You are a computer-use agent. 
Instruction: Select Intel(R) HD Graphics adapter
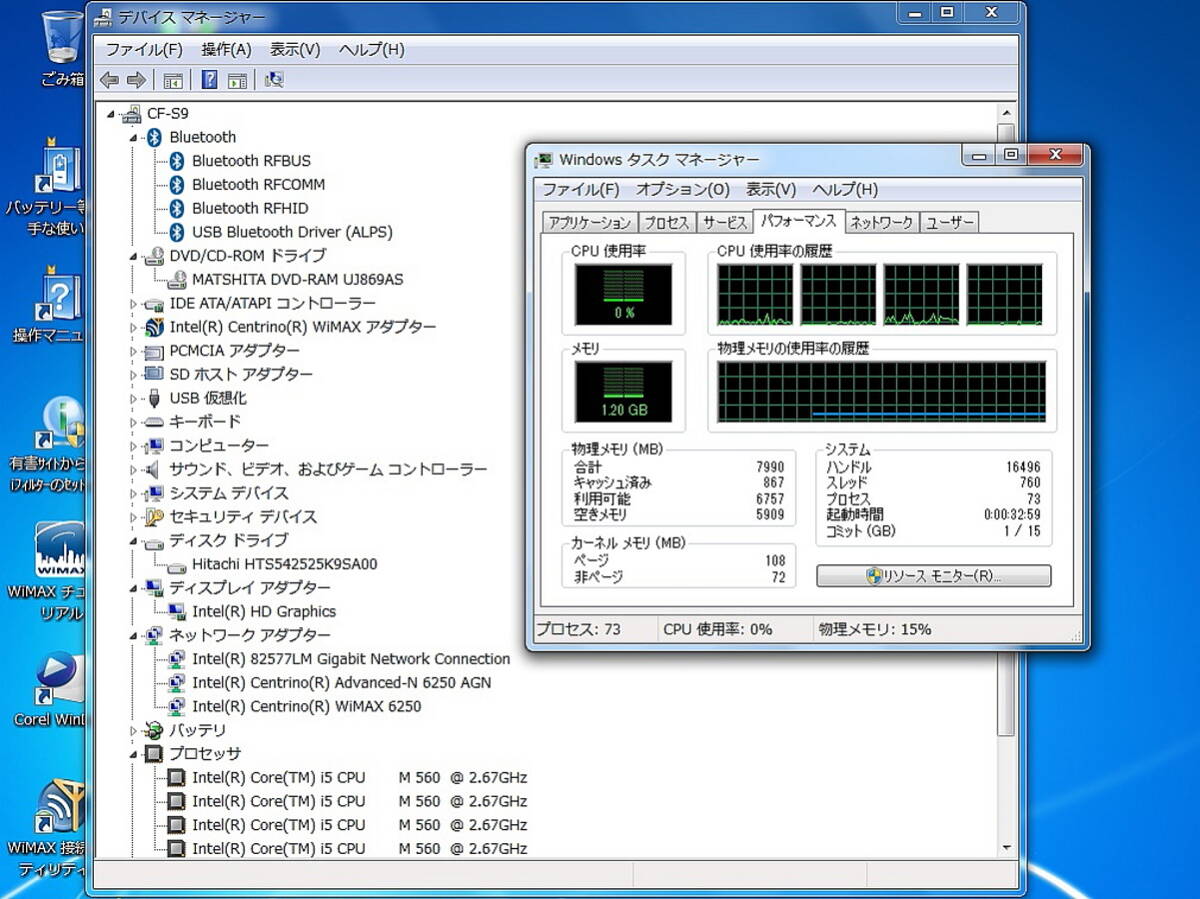(x=264, y=612)
